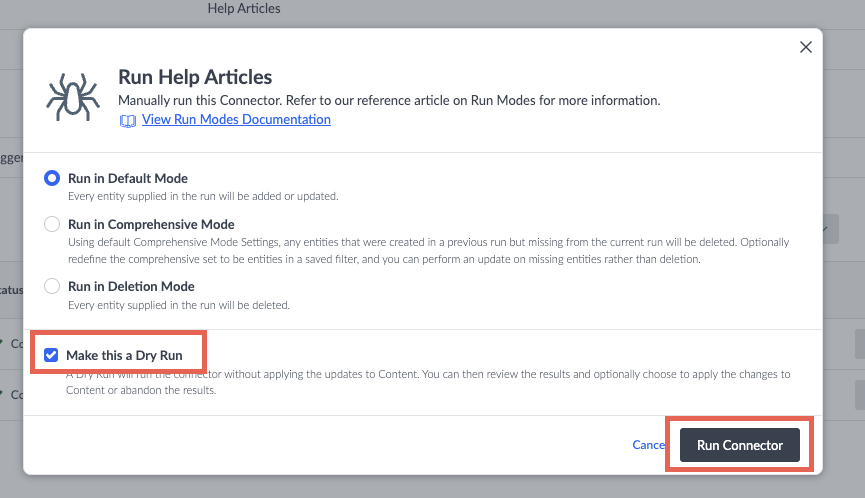Click the Dry Run explanation paragraph
The height and width of the screenshot is (498, 865).
(428, 382)
